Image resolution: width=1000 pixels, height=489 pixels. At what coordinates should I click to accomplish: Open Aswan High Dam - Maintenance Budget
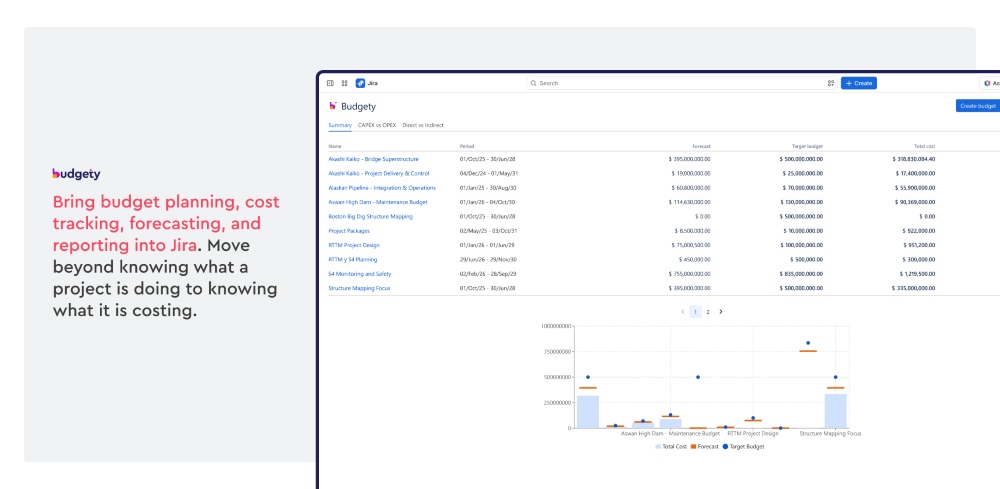pyautogui.click(x=378, y=202)
